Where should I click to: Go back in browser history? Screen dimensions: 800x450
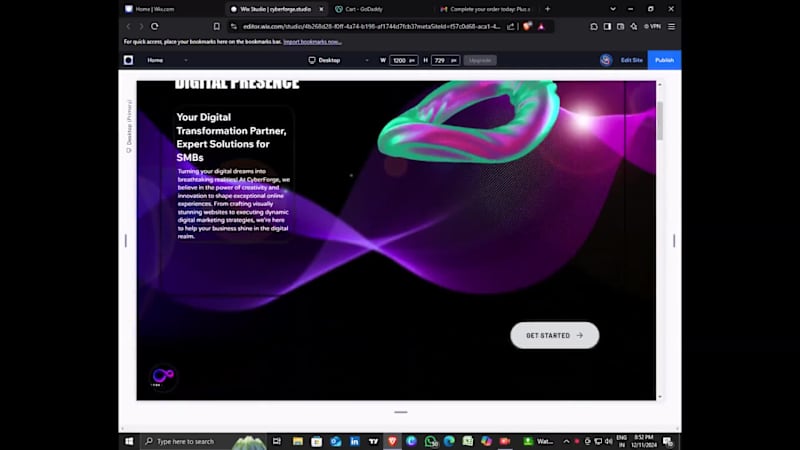click(129, 27)
